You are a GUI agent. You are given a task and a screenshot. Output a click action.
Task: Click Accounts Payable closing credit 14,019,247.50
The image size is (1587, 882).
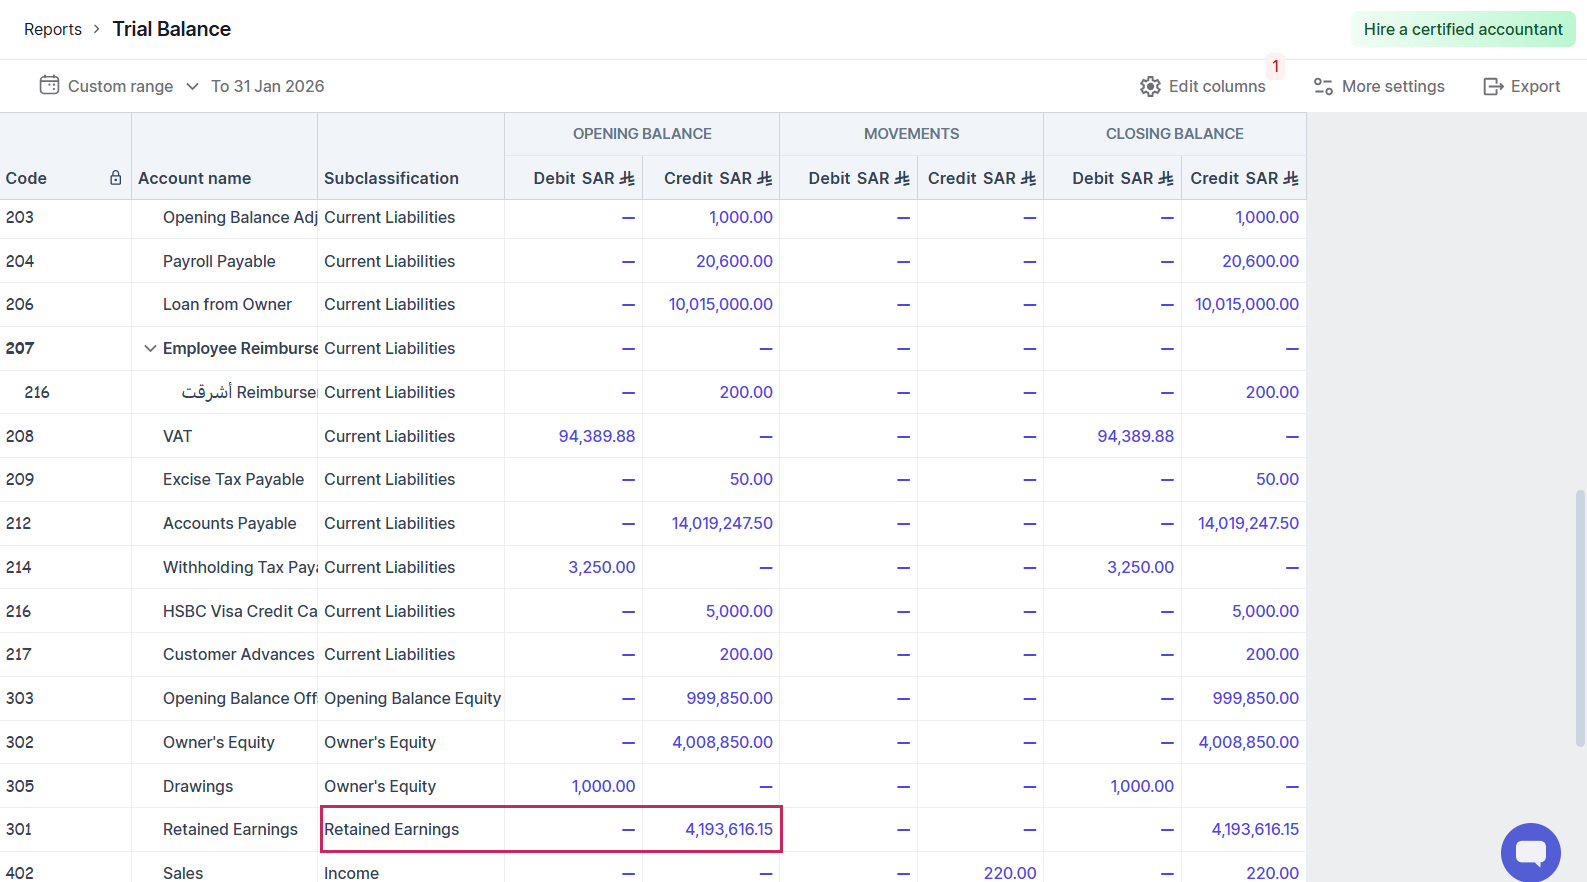click(1248, 523)
